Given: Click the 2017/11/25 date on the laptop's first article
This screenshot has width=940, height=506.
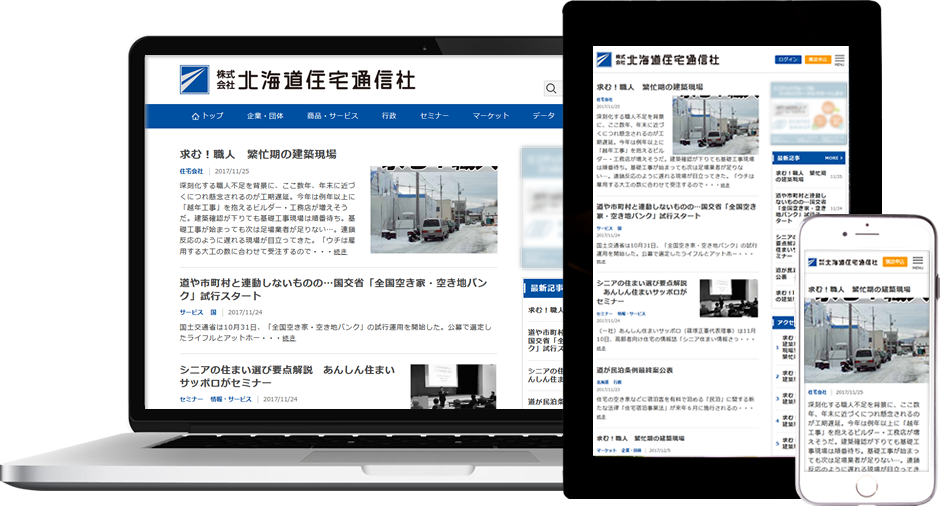Looking at the screenshot, I should (x=231, y=171).
